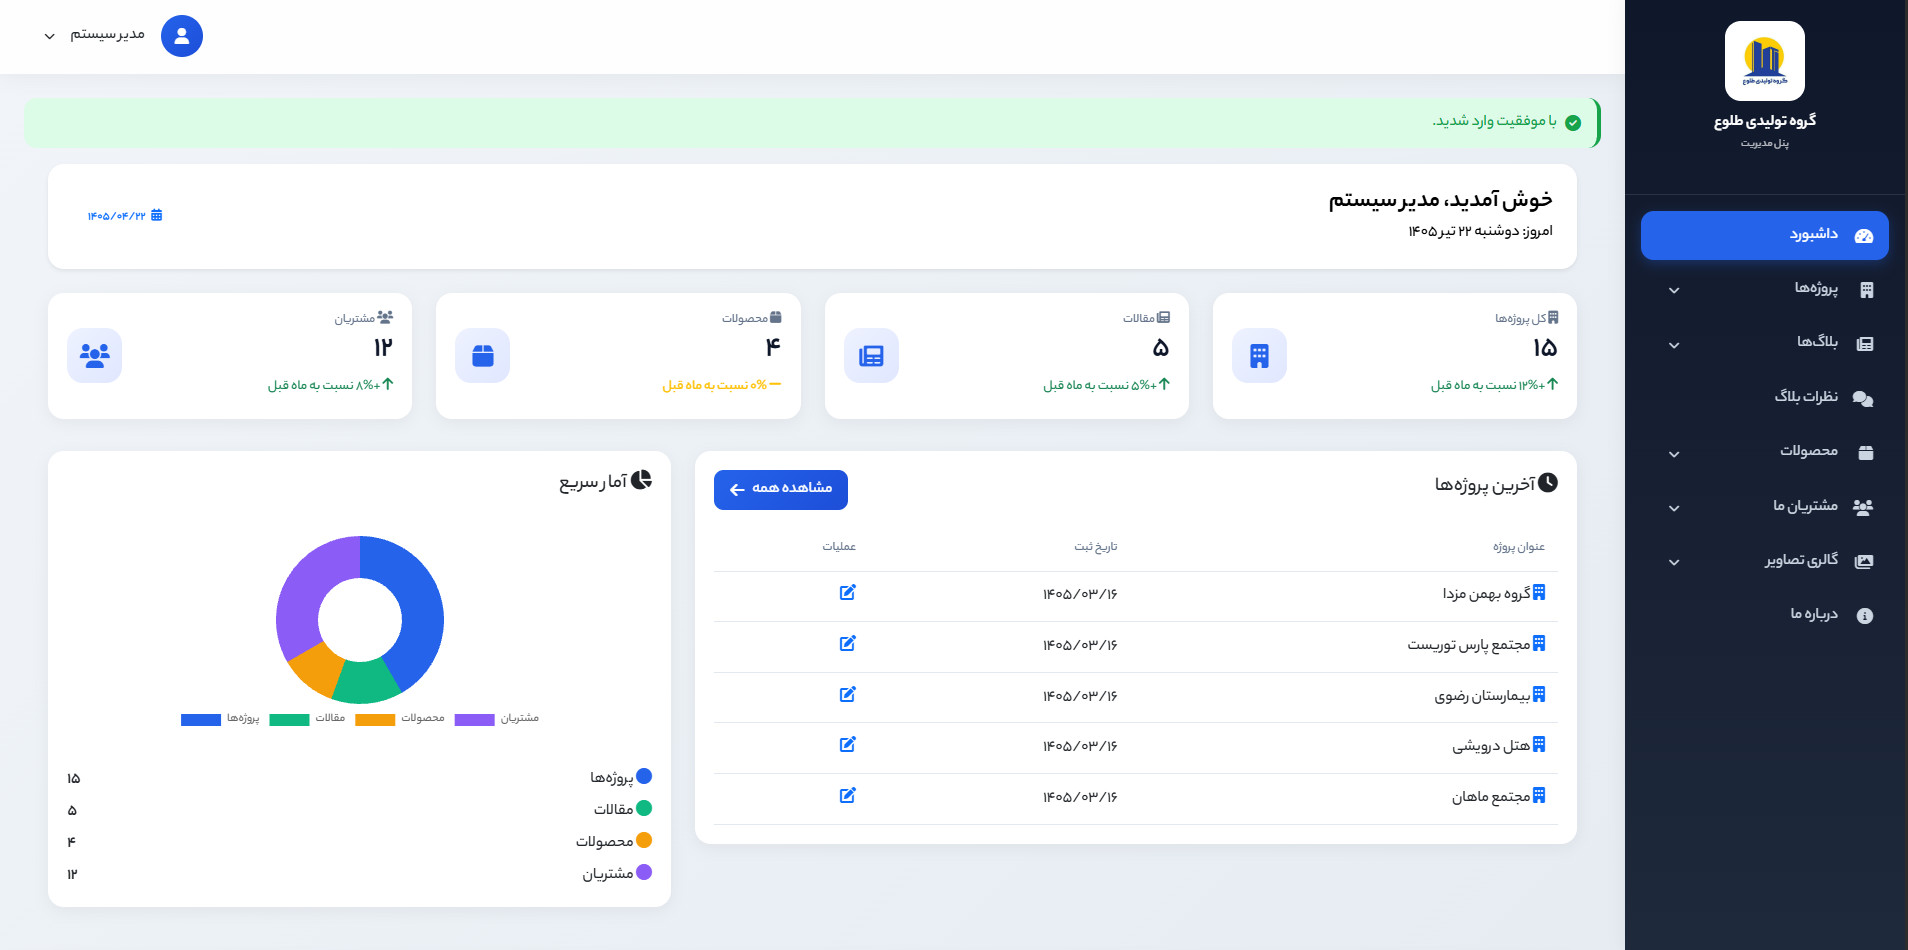Click the گروه تولیدی طلوع logo image
The height and width of the screenshot is (950, 1908).
1764,61
